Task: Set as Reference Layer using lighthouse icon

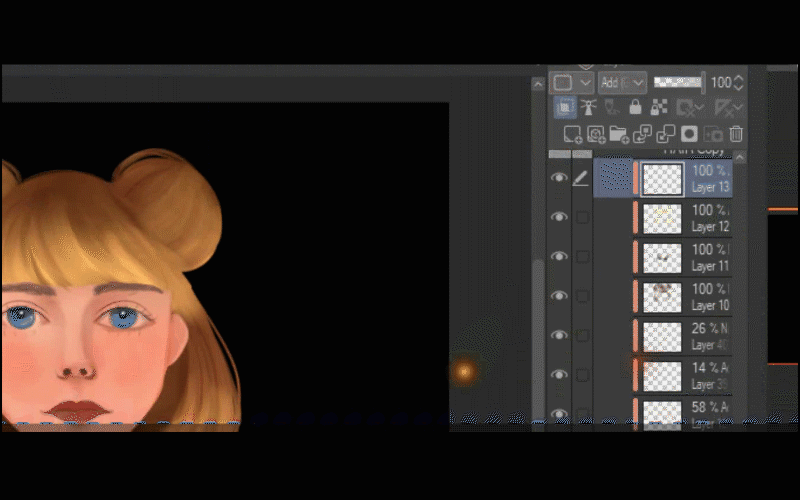Action: pos(588,108)
